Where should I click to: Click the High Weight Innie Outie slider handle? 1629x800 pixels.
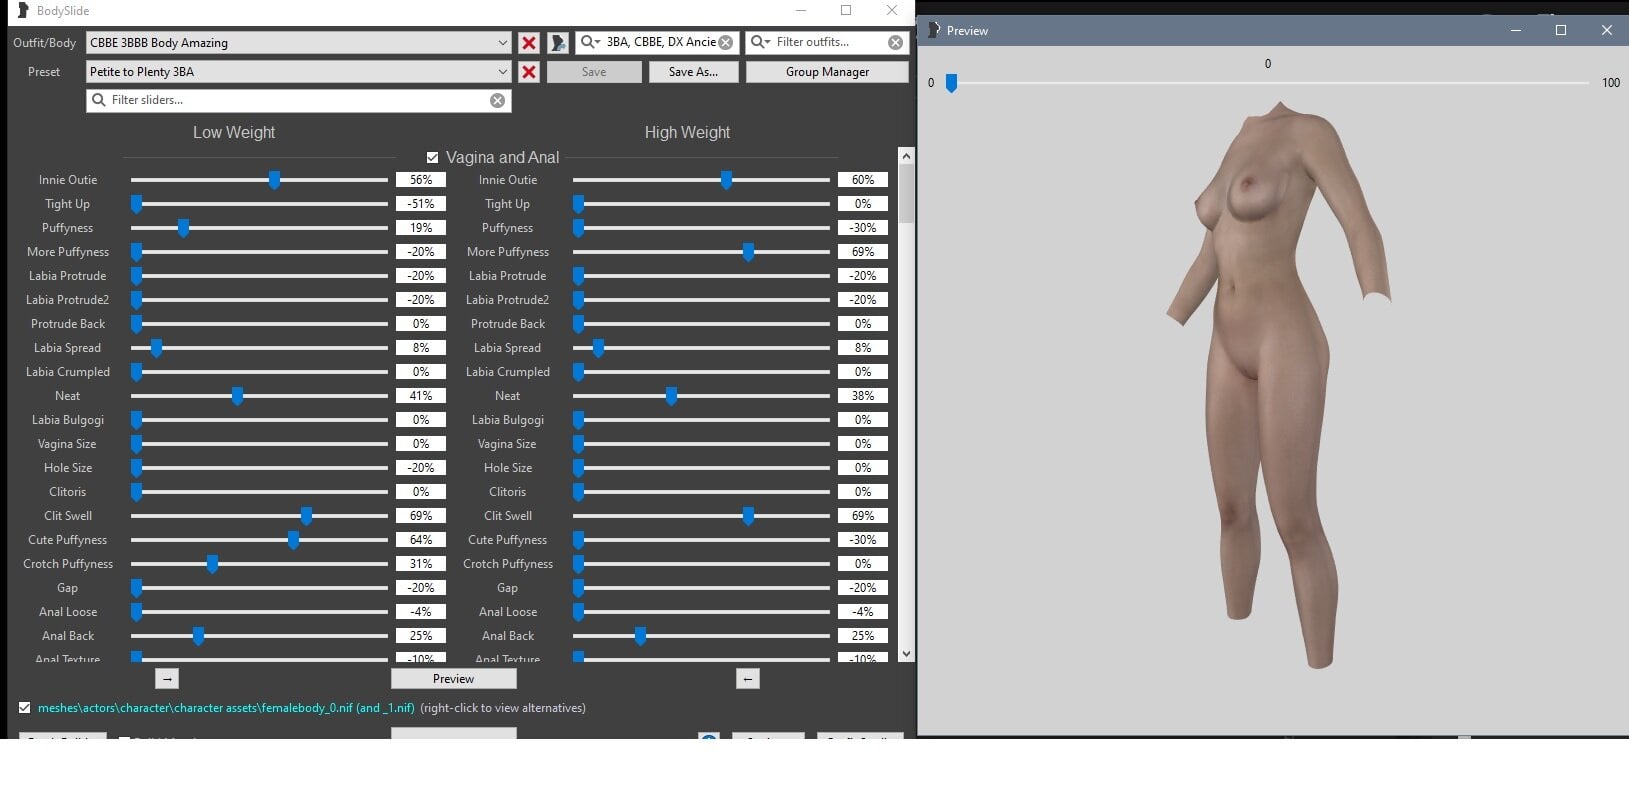tap(726, 180)
